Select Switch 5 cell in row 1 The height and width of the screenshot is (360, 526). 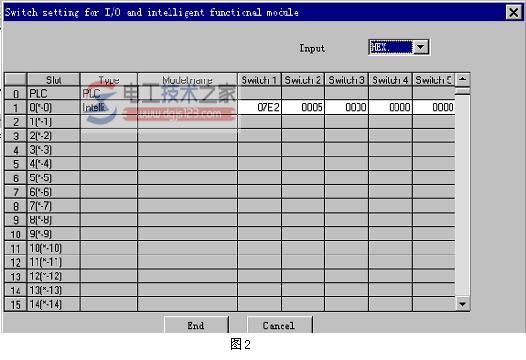(x=434, y=107)
